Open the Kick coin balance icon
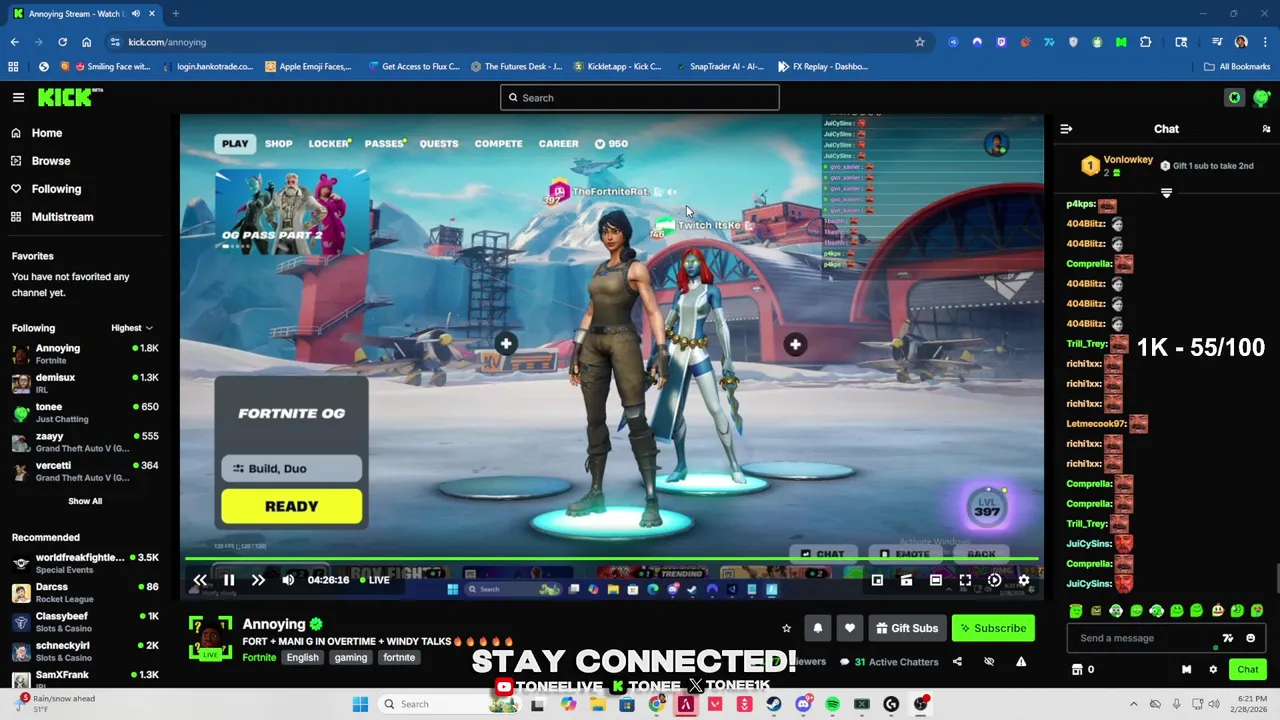The image size is (1280, 720). (x=1234, y=97)
